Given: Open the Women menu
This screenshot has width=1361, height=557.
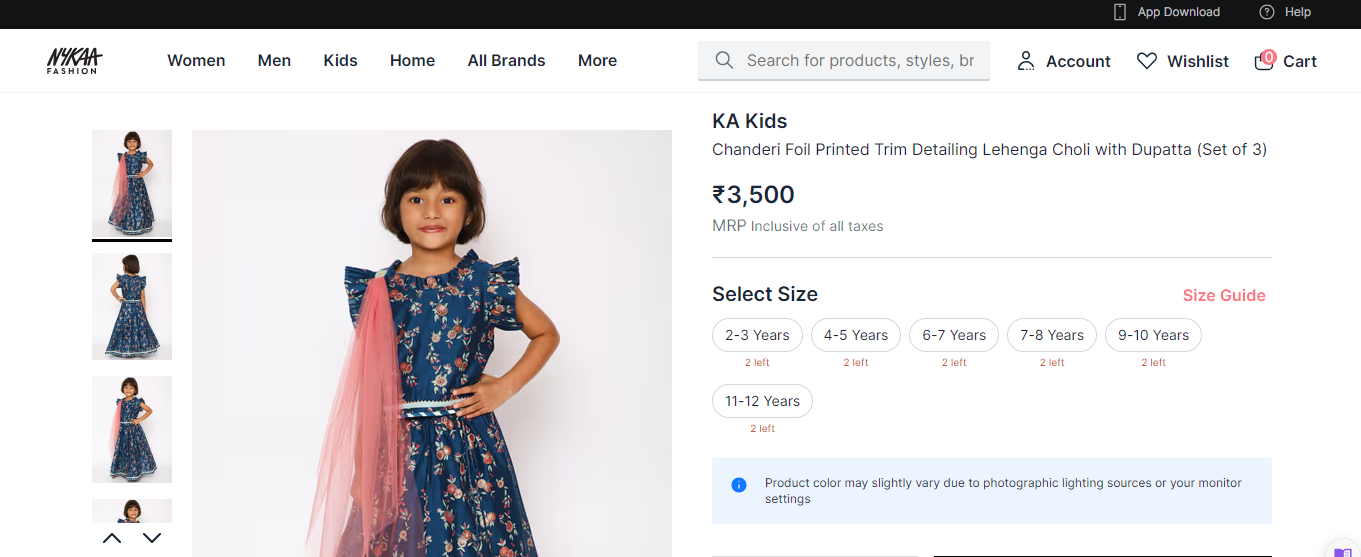Looking at the screenshot, I should (196, 61).
